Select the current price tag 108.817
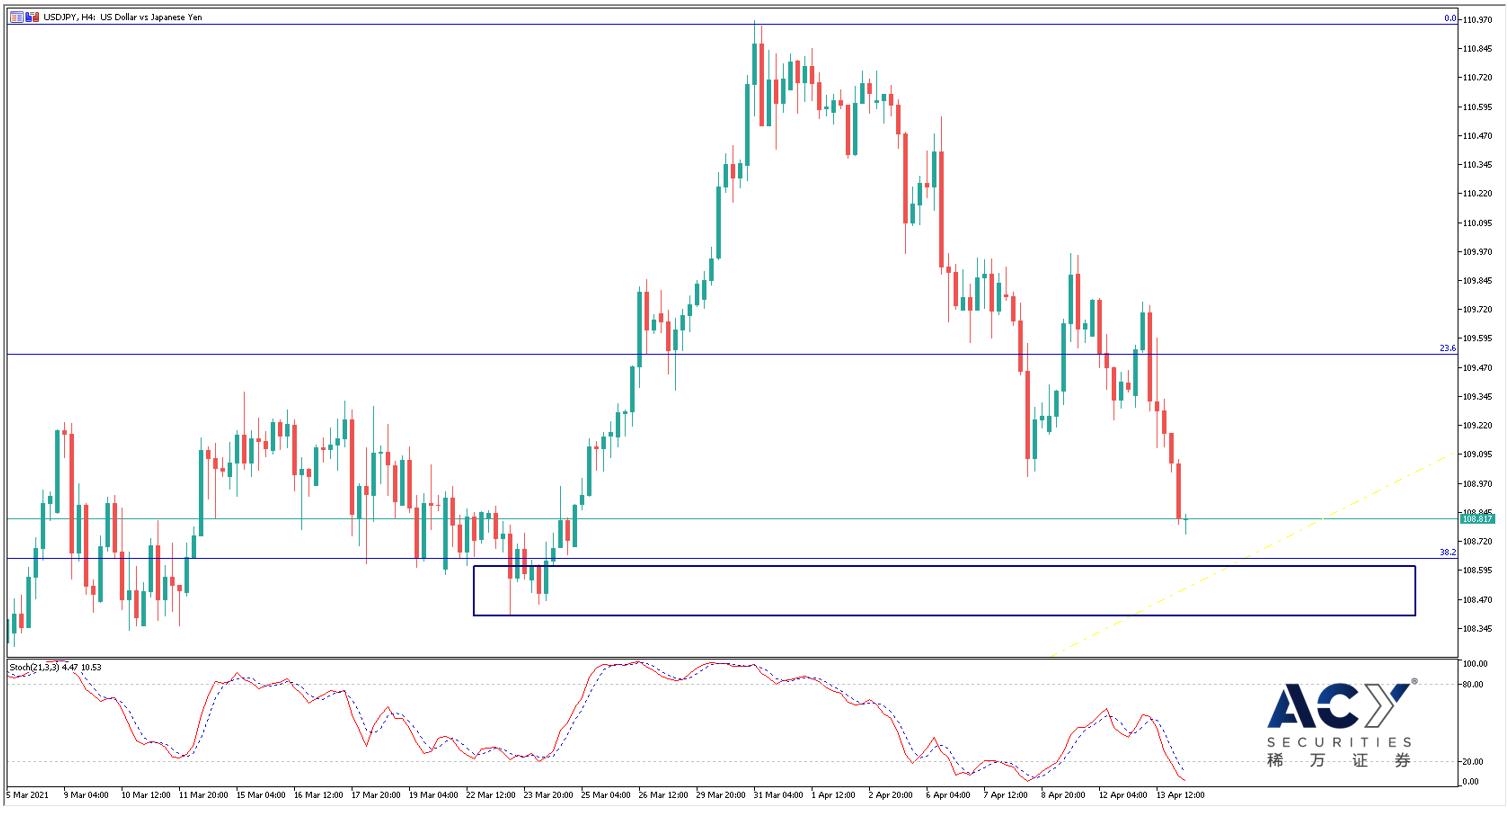 tap(1477, 519)
